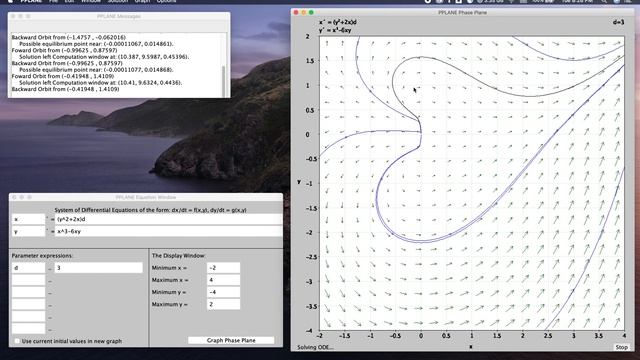The width and height of the screenshot is (640, 360).
Task: Open the Edit menu in menu bar
Action: (x=69, y=1)
